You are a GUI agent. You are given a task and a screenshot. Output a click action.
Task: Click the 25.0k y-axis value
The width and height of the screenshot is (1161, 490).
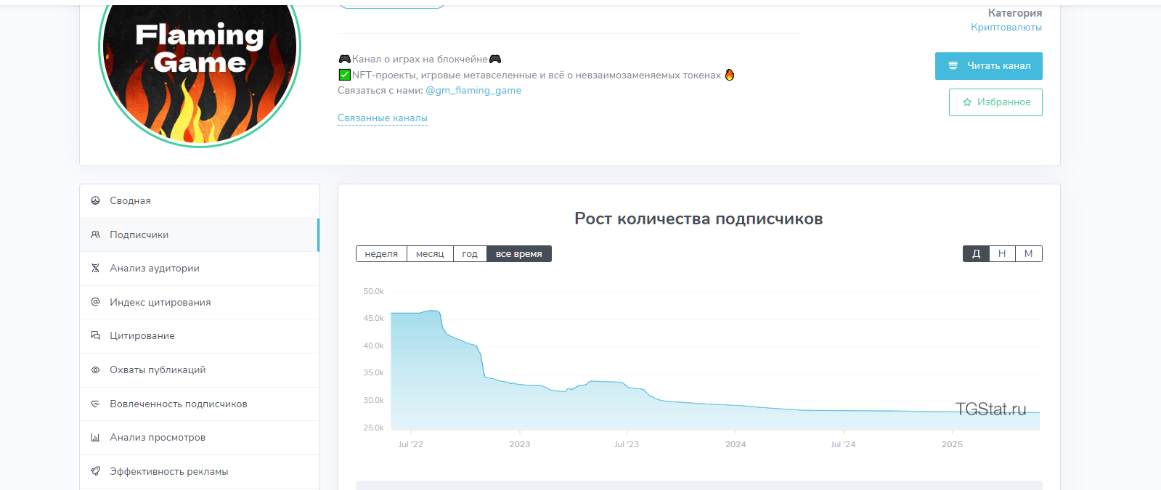pos(373,428)
